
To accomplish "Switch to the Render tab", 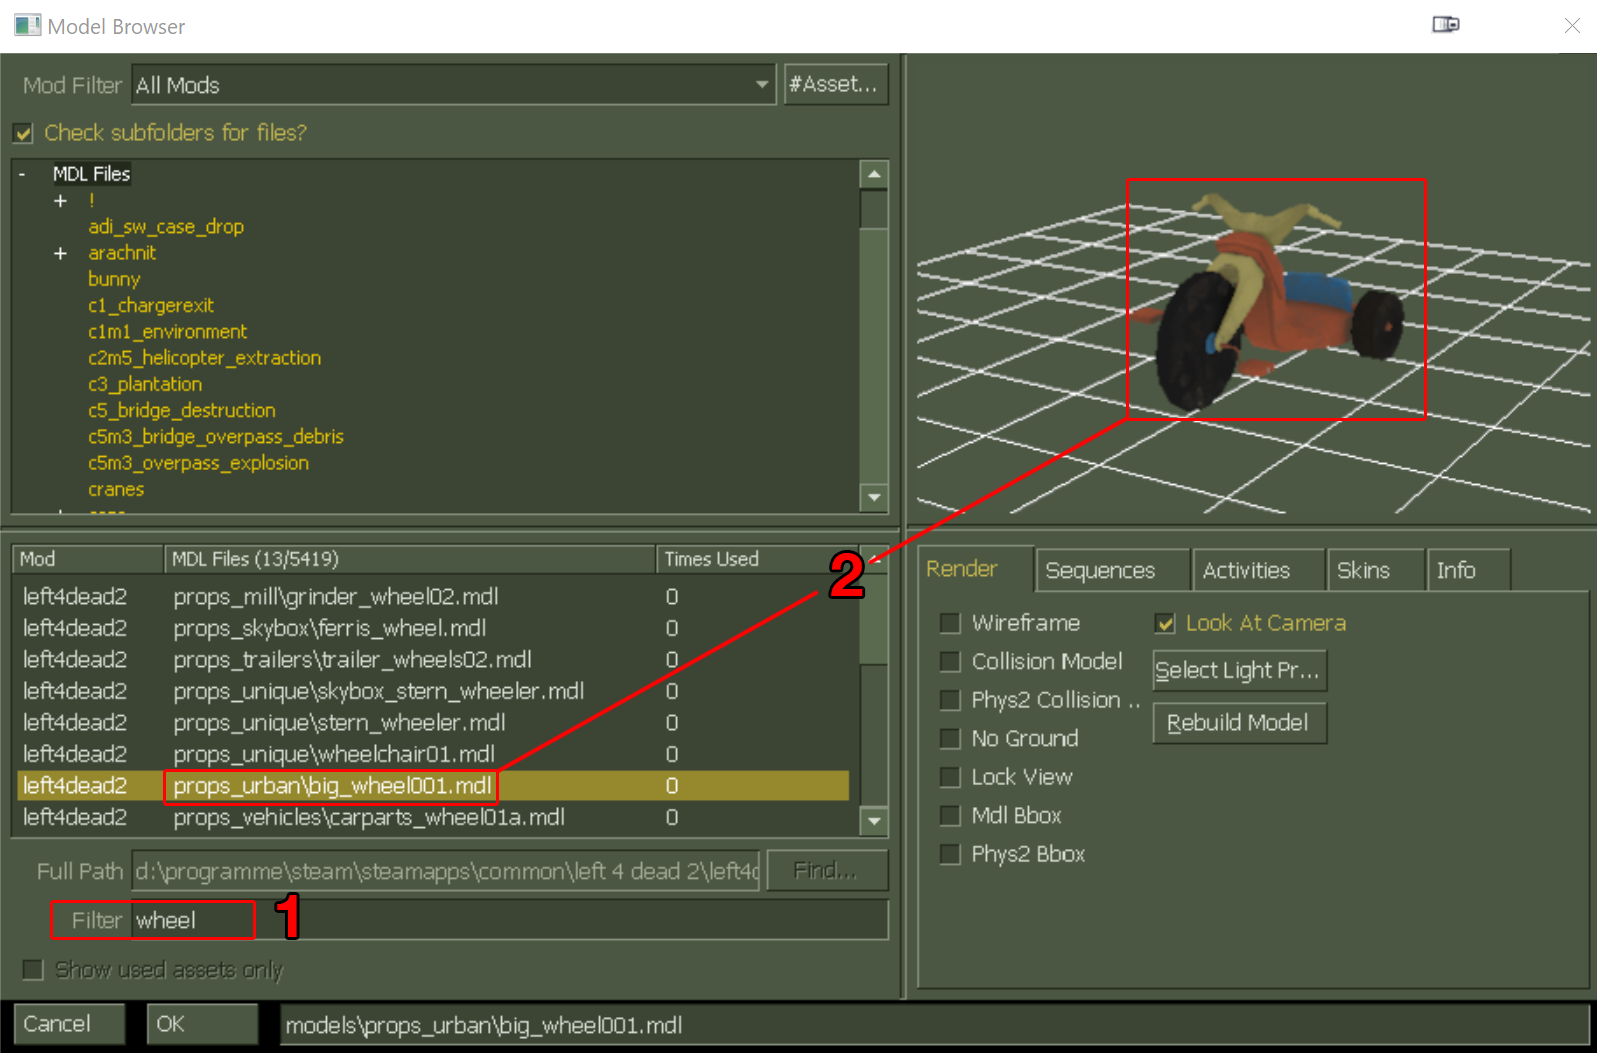I will pyautogui.click(x=975, y=569).
